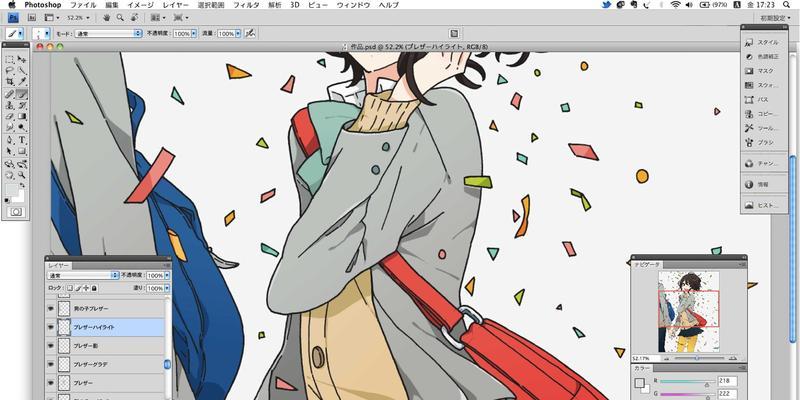Select the Move tool in toolbox

click(21, 60)
